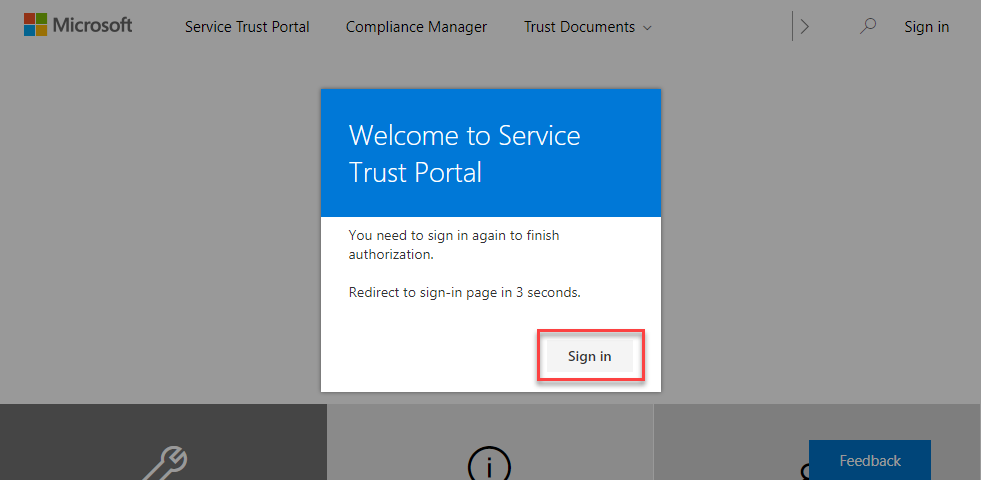
Task: Expand header with right chevron arrow
Action: 805,26
